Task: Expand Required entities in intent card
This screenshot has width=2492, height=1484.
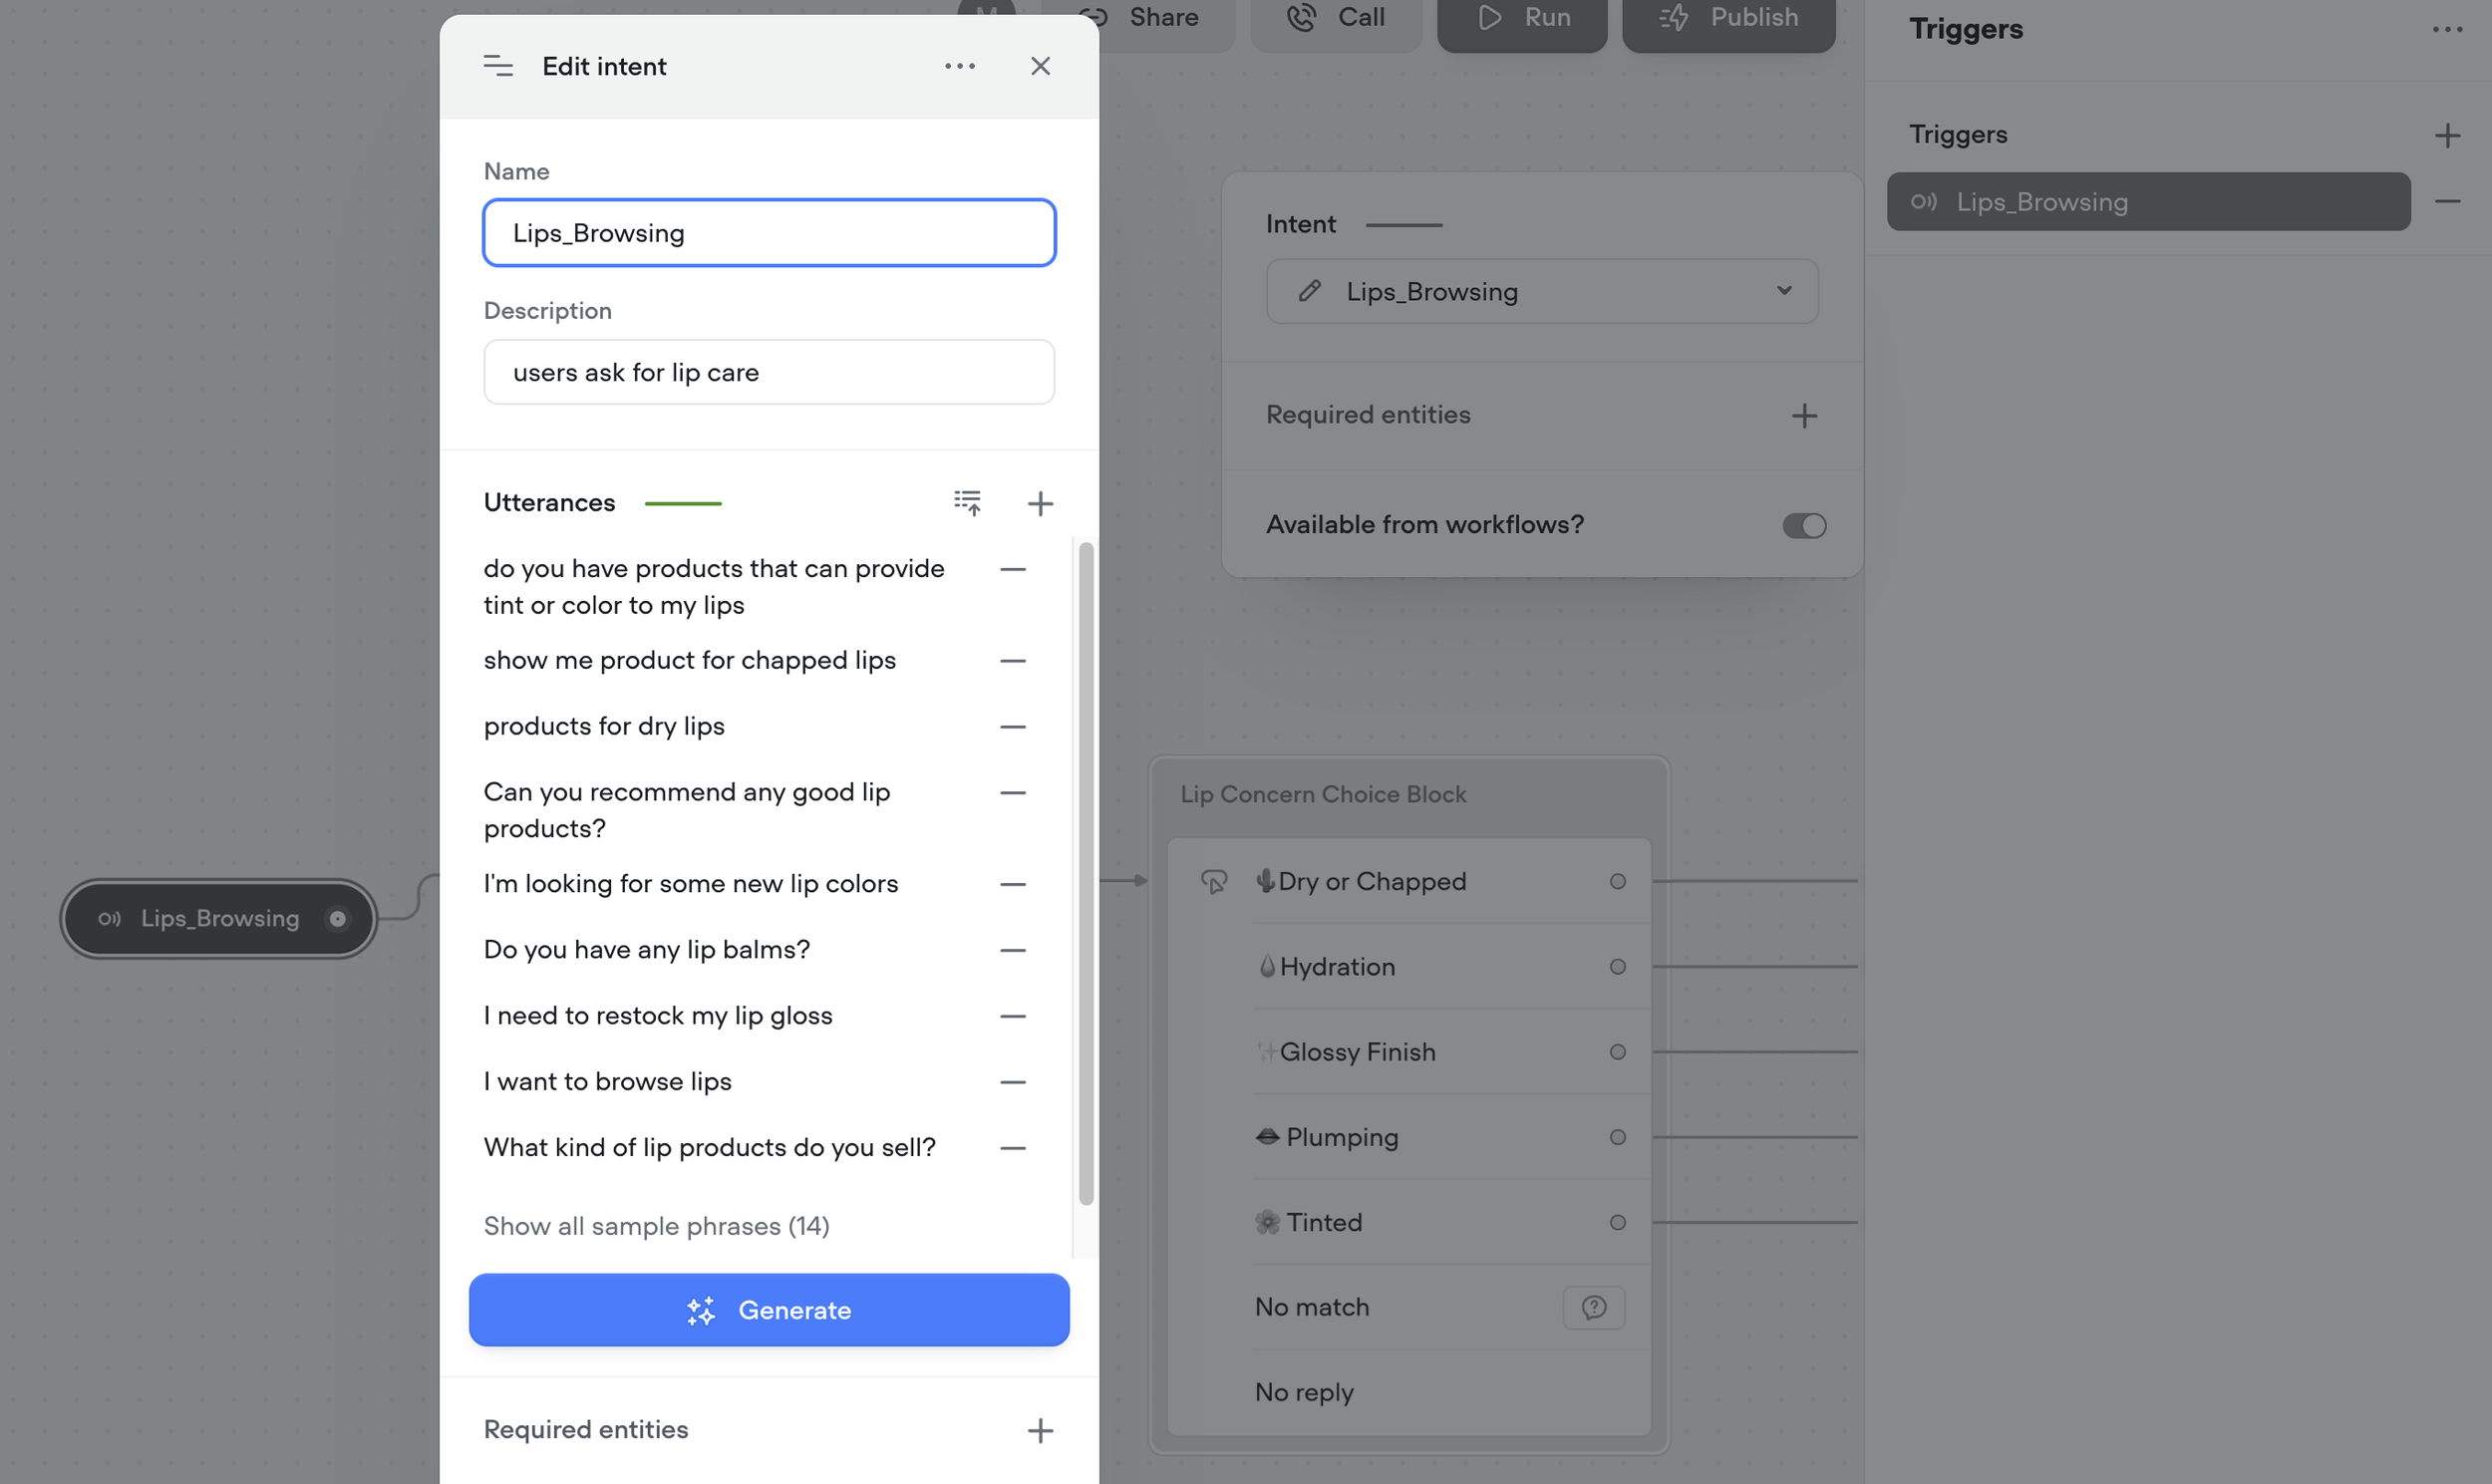Action: [1803, 416]
